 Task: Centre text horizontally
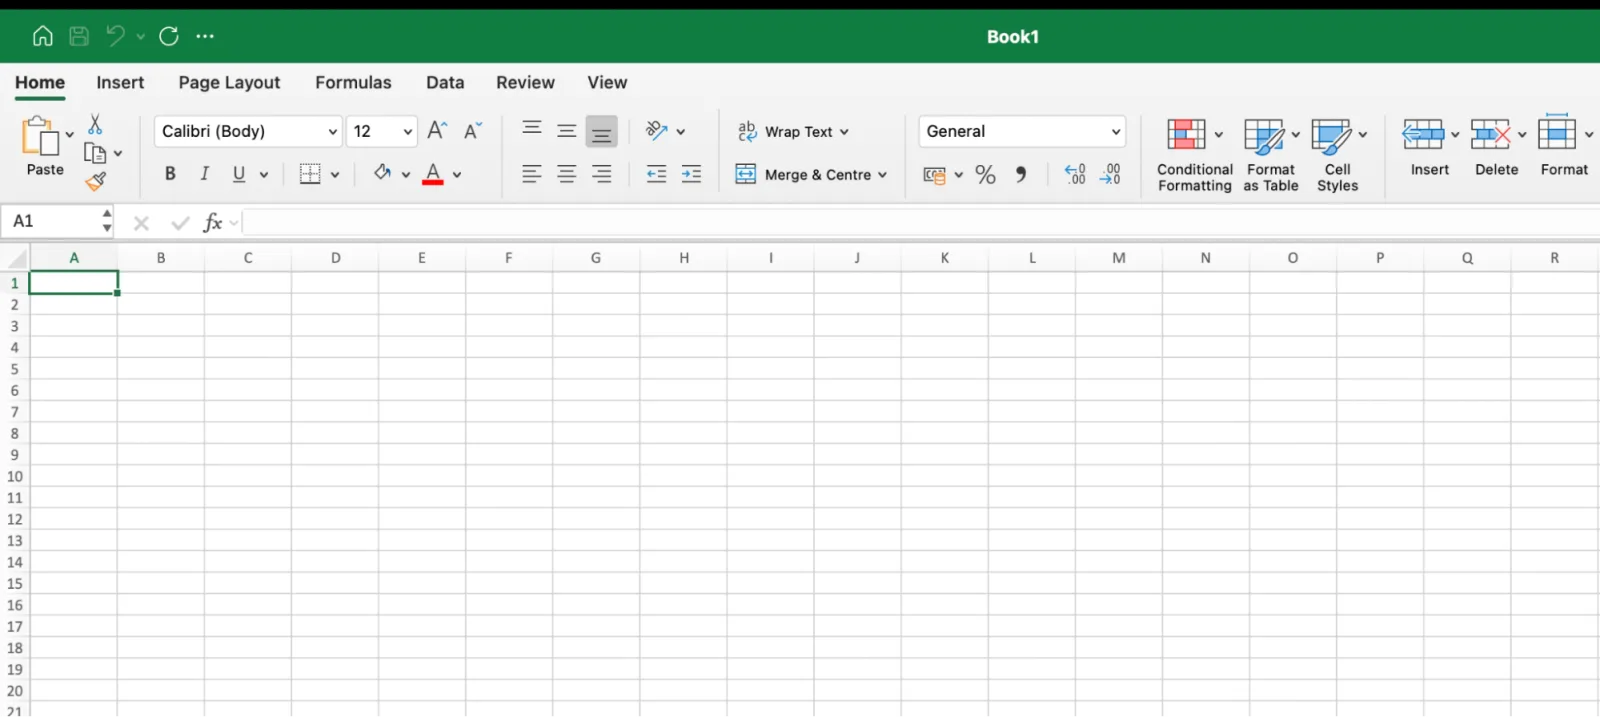point(566,174)
